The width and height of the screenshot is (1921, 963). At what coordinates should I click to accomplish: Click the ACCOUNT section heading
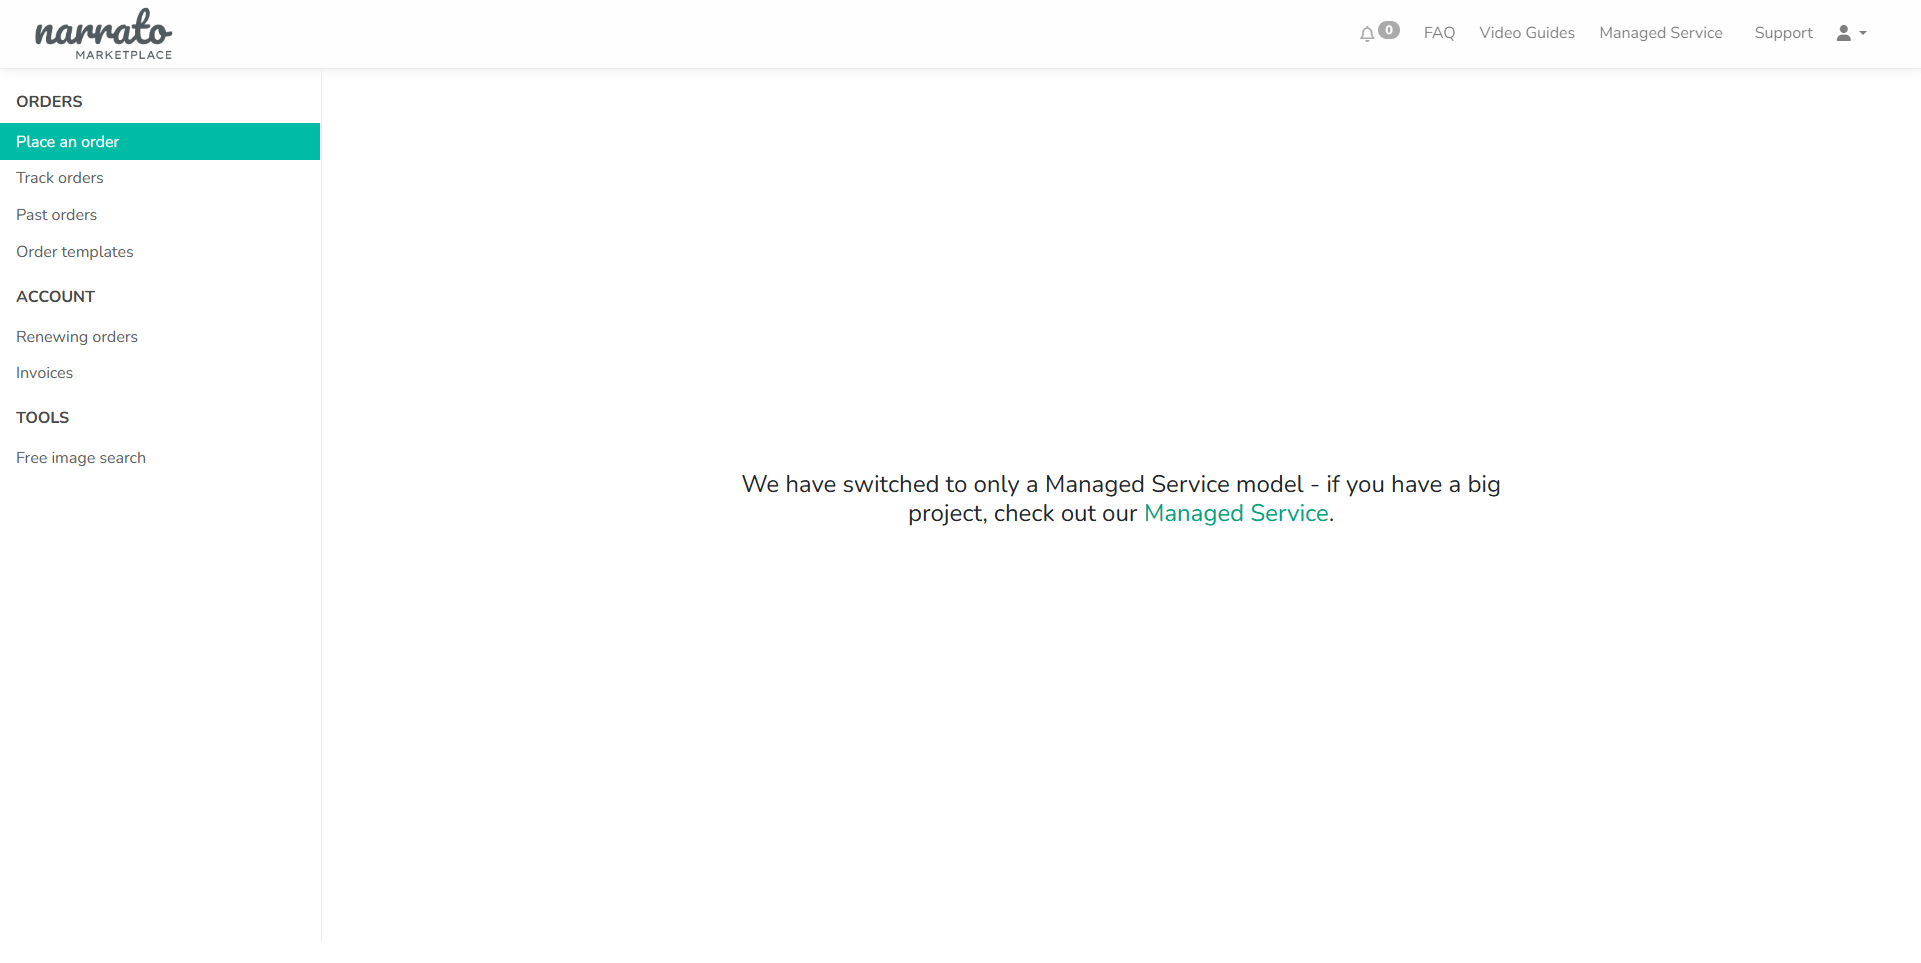pyautogui.click(x=55, y=297)
